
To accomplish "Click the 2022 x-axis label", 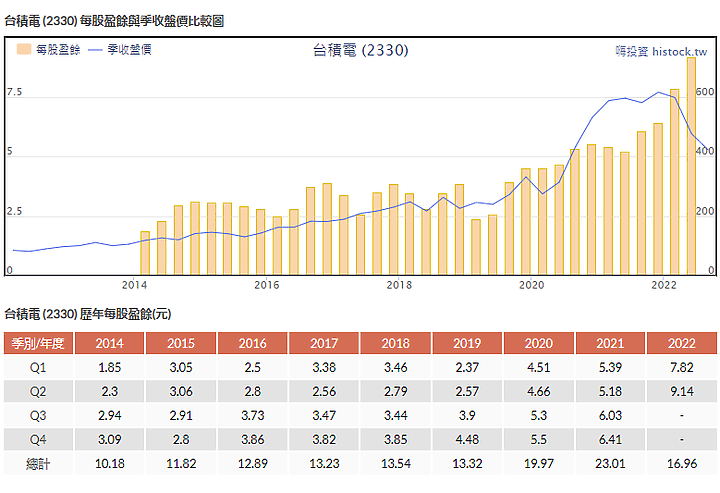I will point(664,285).
